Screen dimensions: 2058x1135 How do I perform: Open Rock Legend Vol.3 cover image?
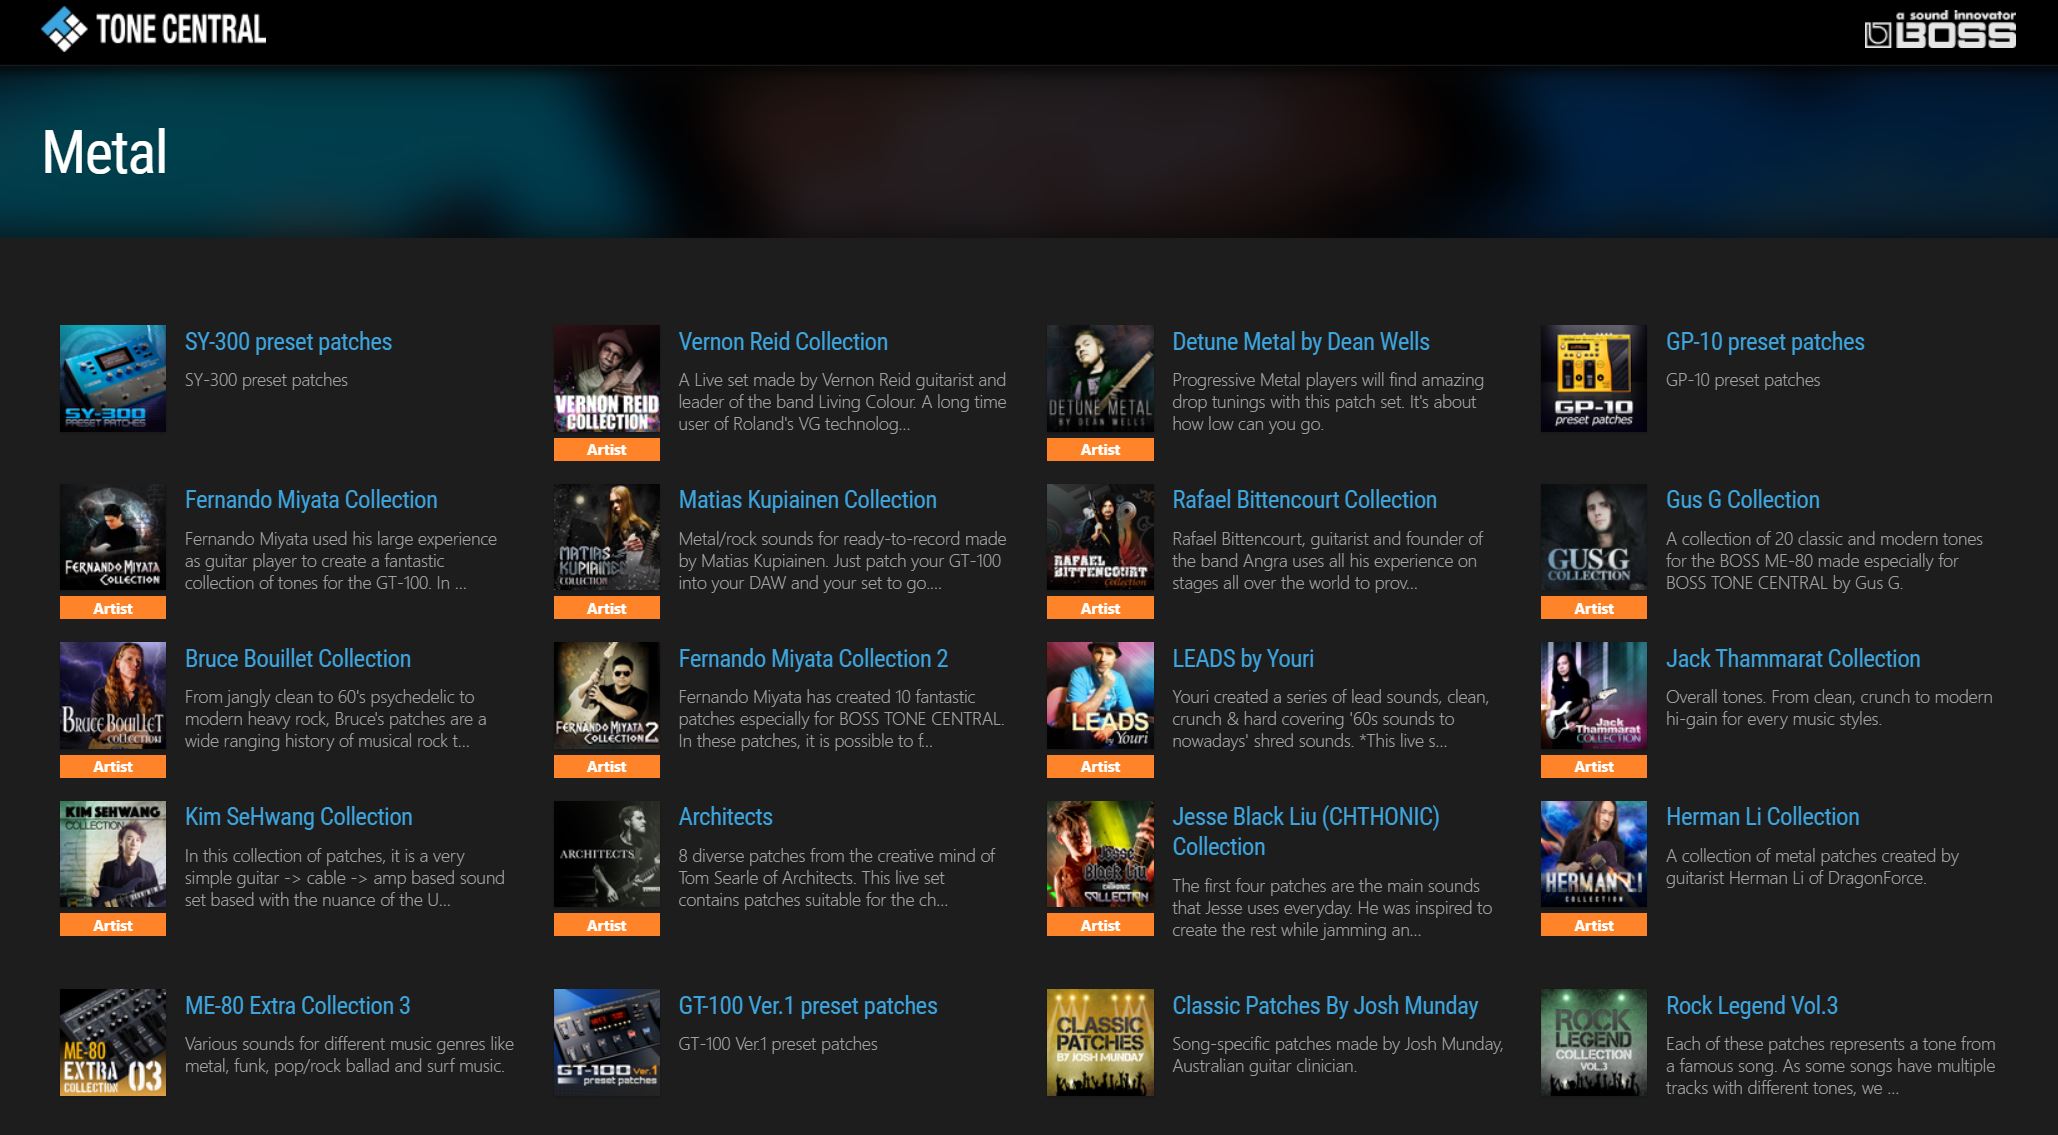pos(1594,1042)
